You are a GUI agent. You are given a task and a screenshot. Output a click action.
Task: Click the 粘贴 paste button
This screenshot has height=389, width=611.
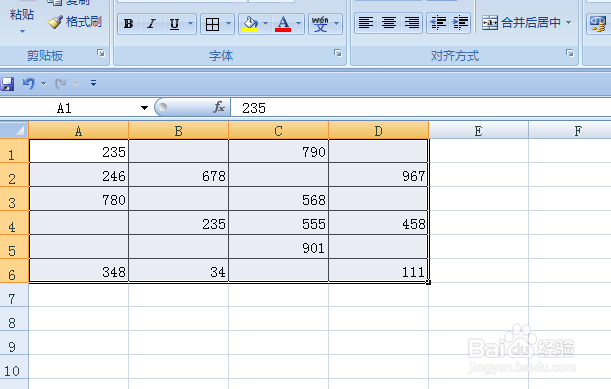pyautogui.click(x=22, y=15)
